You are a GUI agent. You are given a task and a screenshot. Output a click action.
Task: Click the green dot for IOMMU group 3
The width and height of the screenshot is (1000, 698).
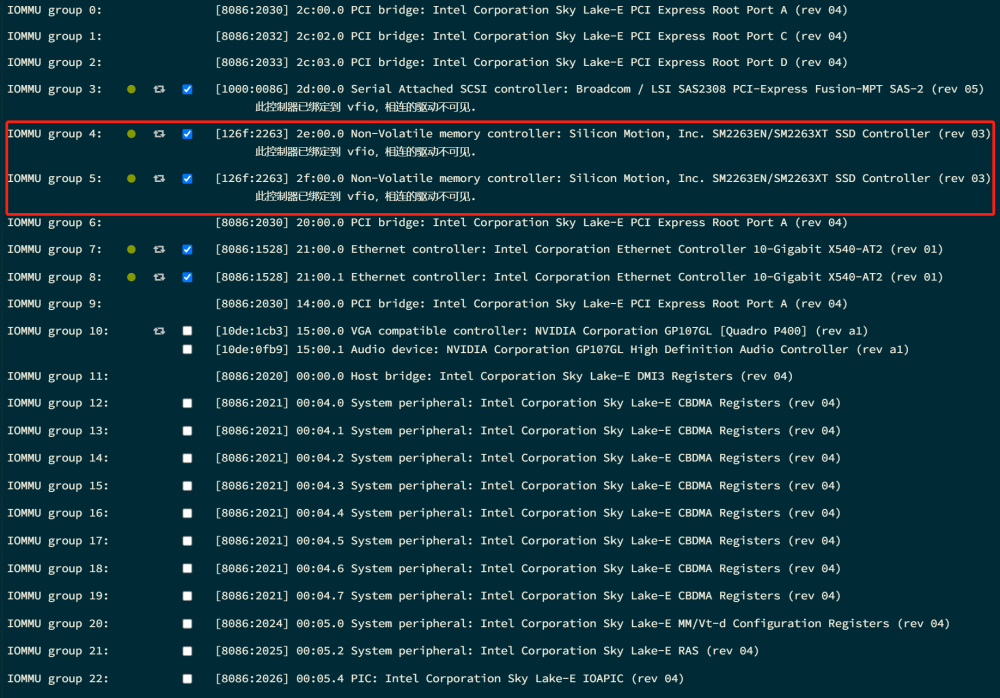click(x=131, y=89)
